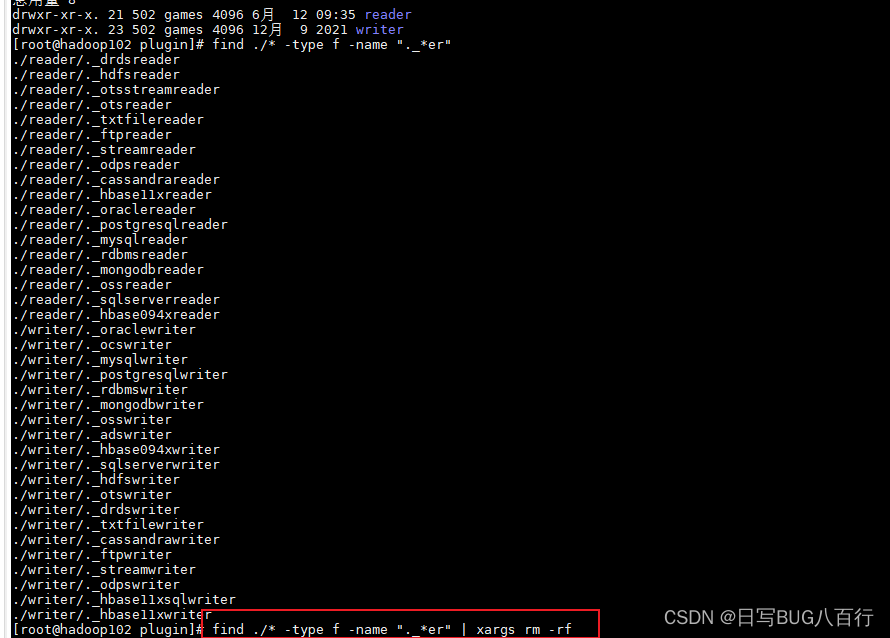This screenshot has height=638, width=890.
Task: Click the first find command with -type f
Action: 331,45
